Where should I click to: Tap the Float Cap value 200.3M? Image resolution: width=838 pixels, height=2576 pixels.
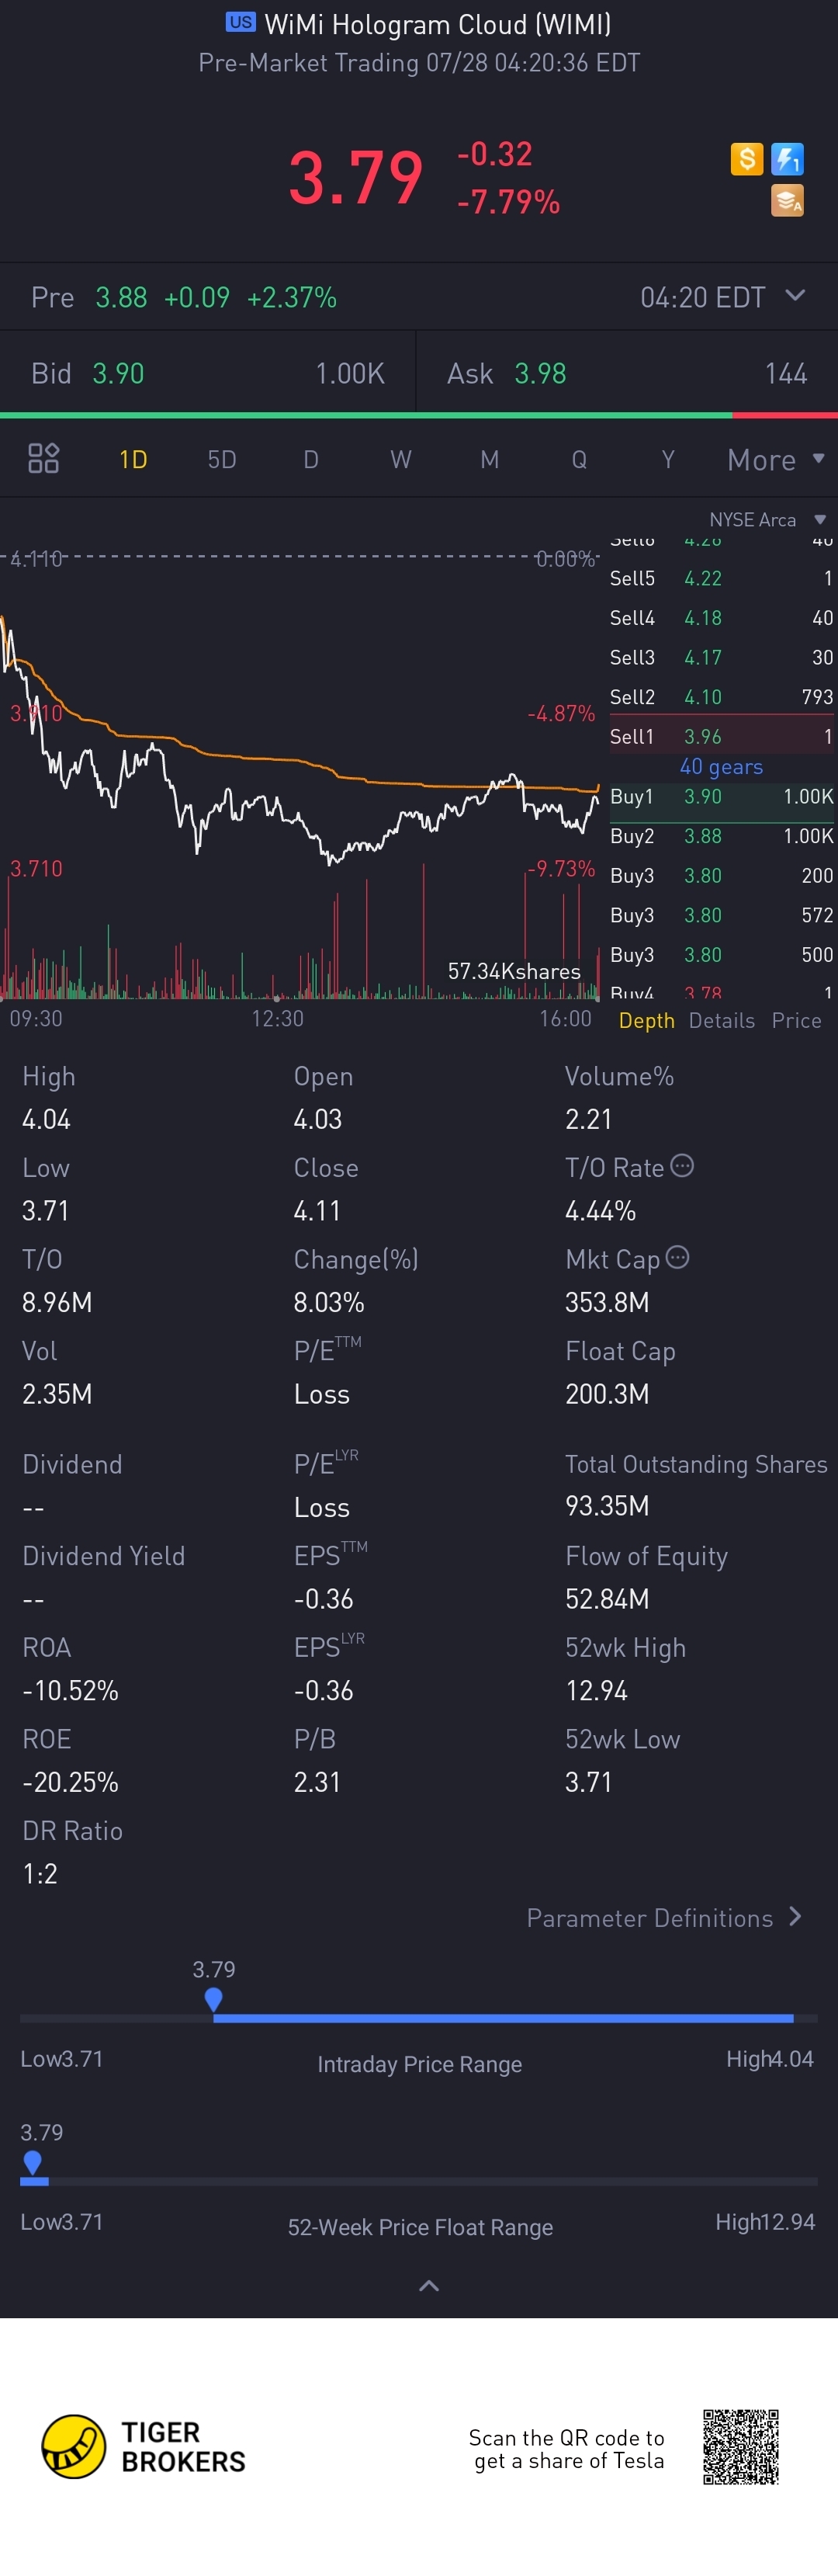pos(607,1393)
